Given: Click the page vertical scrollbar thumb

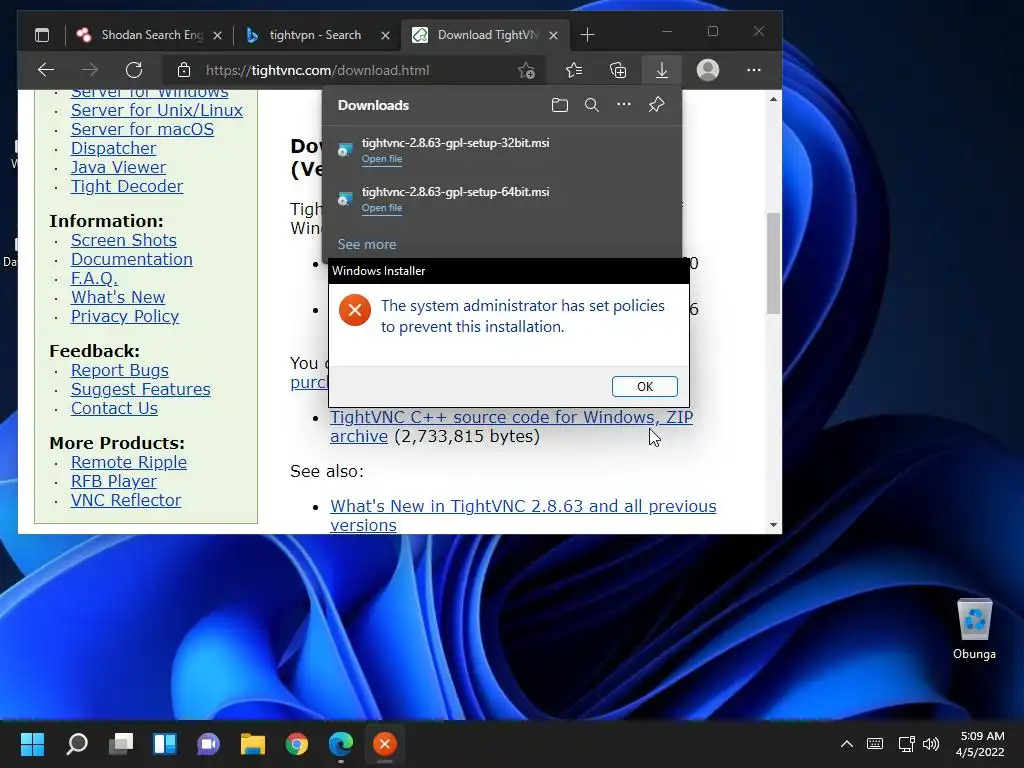Looking at the screenshot, I should tap(773, 263).
